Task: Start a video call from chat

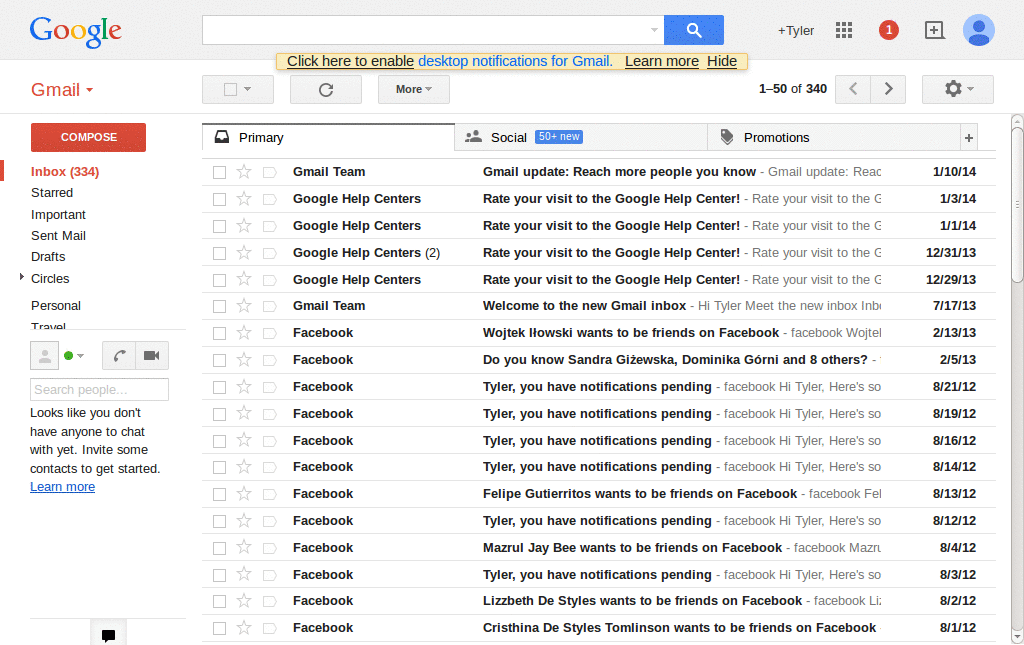Action: click(x=152, y=356)
